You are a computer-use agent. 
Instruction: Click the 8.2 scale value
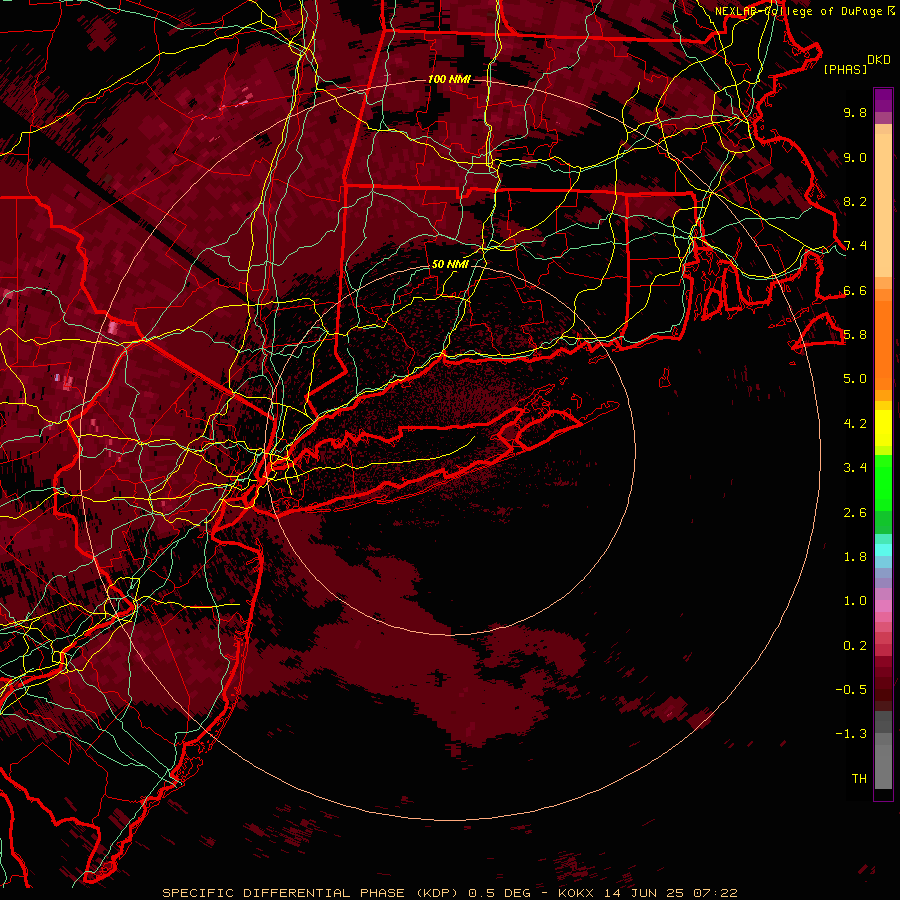click(x=855, y=201)
